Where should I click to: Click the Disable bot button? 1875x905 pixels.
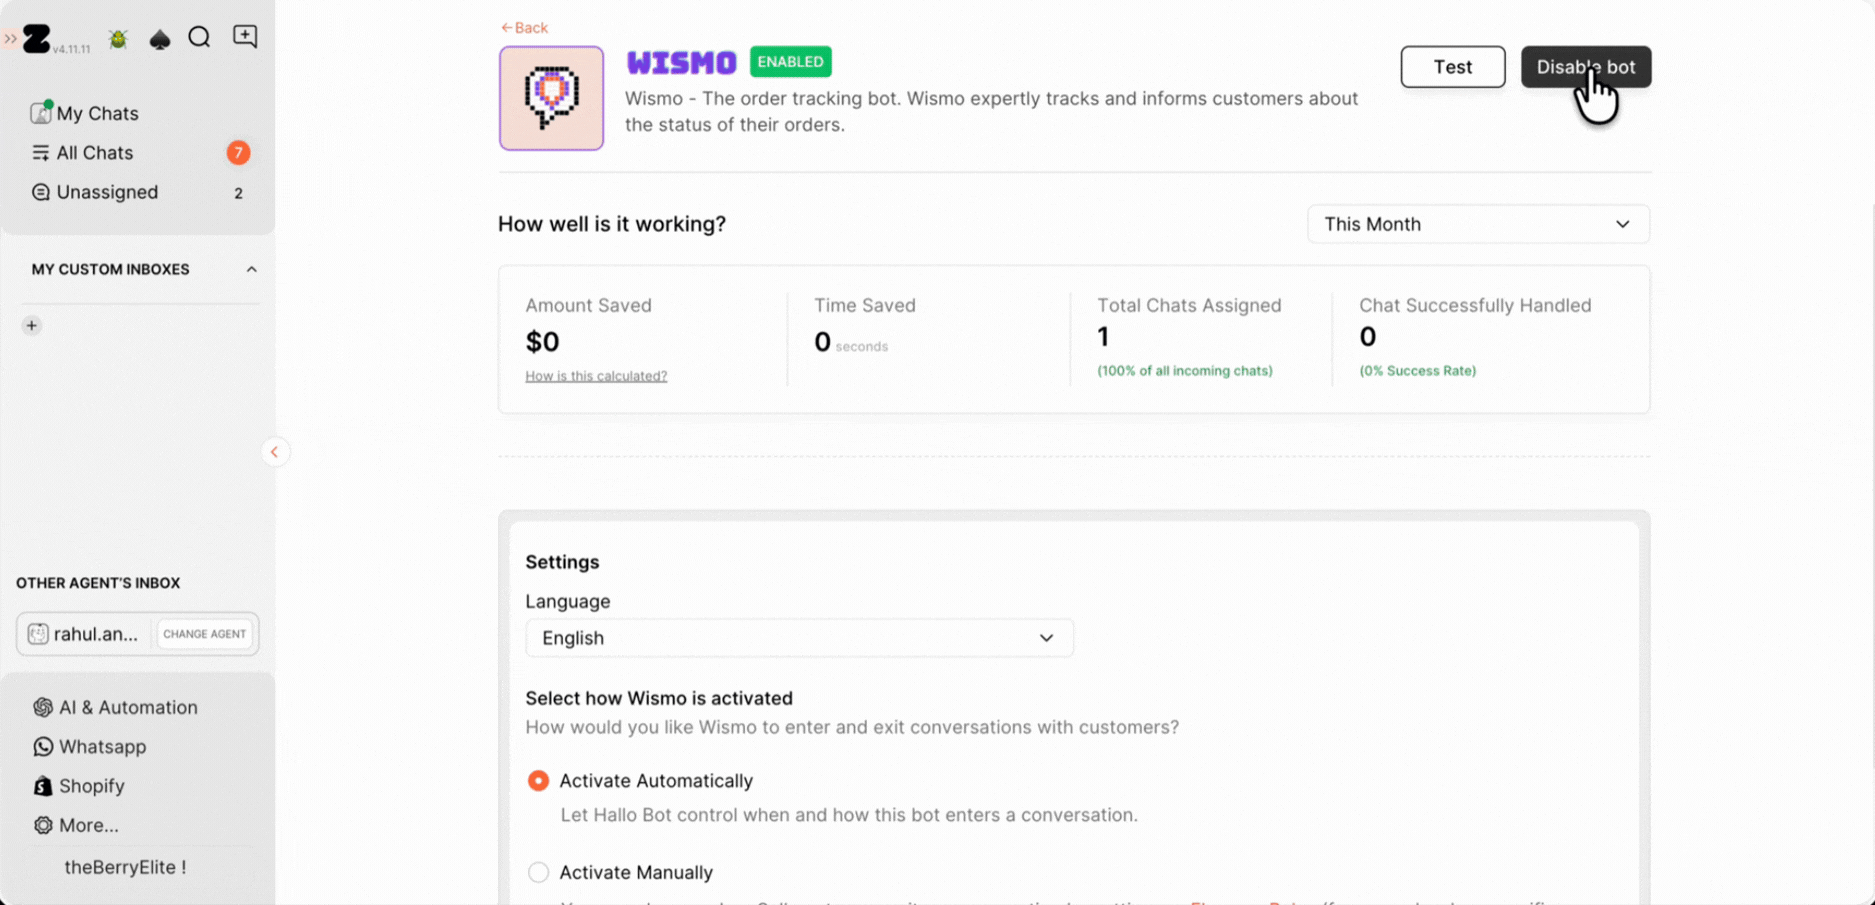coord(1585,67)
